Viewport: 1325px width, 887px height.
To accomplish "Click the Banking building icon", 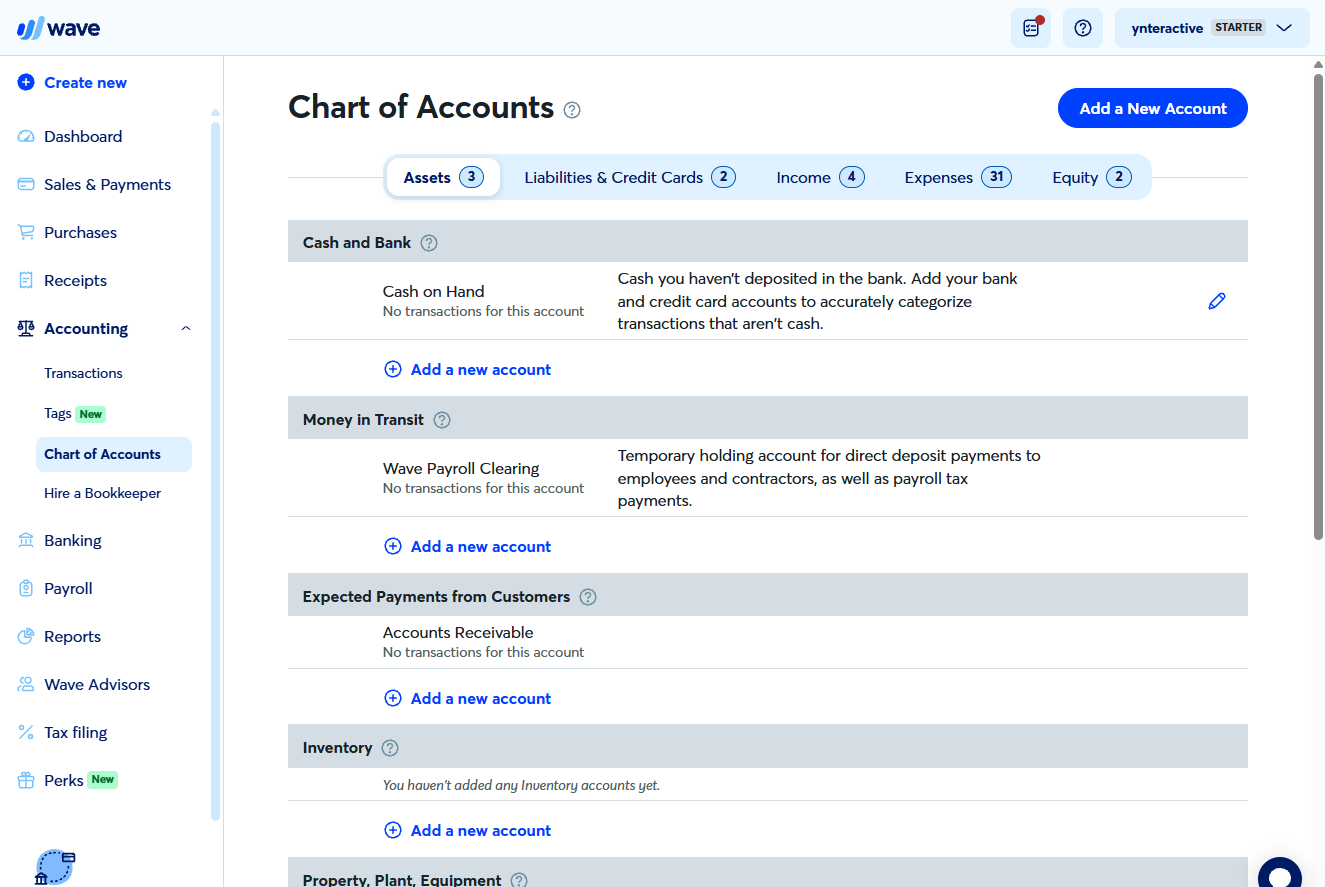I will click(x=26, y=541).
